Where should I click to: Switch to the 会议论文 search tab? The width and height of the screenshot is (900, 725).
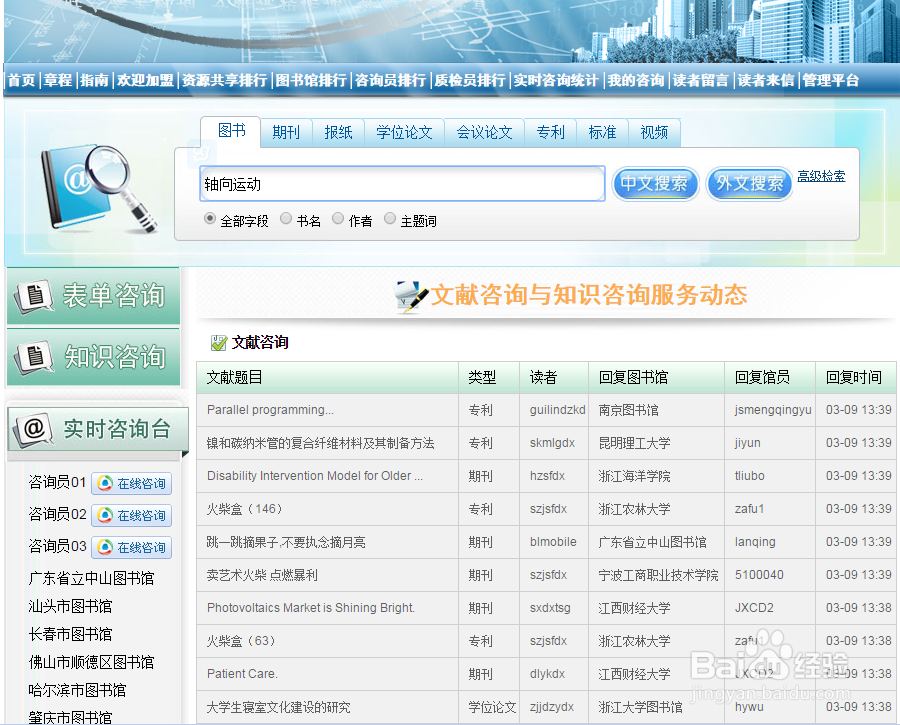pyautogui.click(x=484, y=133)
